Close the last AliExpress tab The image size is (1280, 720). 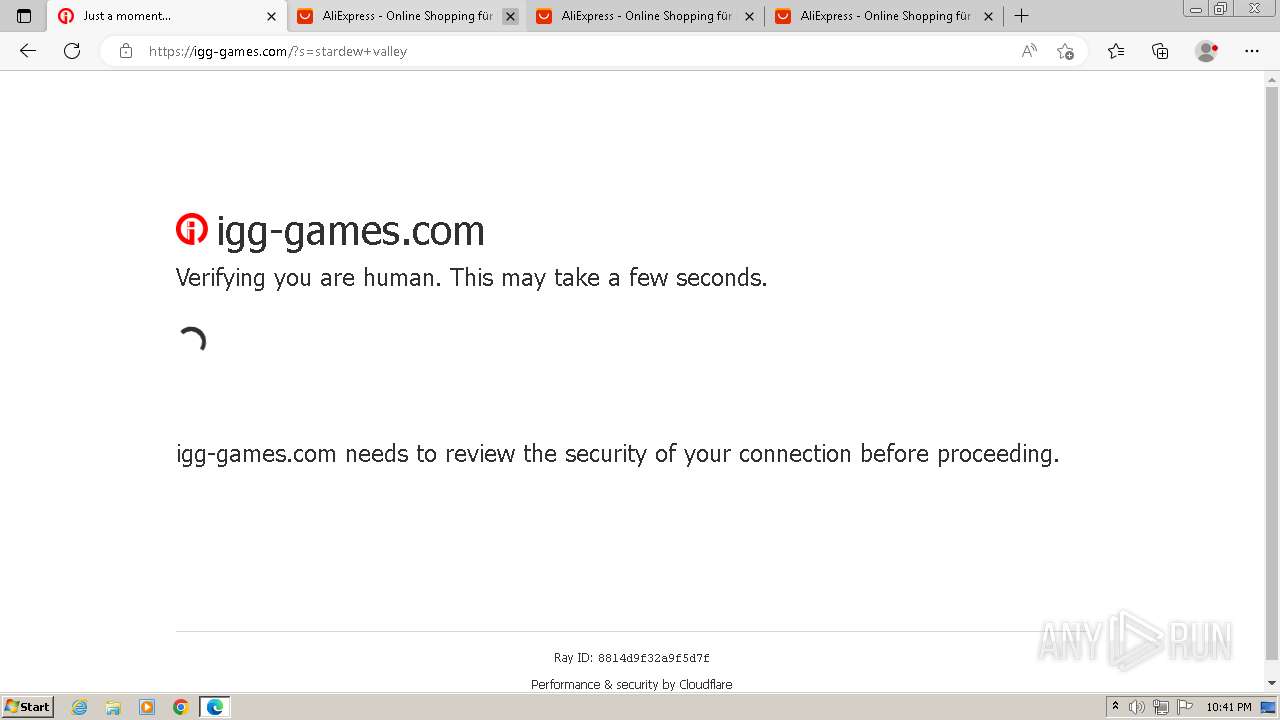coord(988,16)
